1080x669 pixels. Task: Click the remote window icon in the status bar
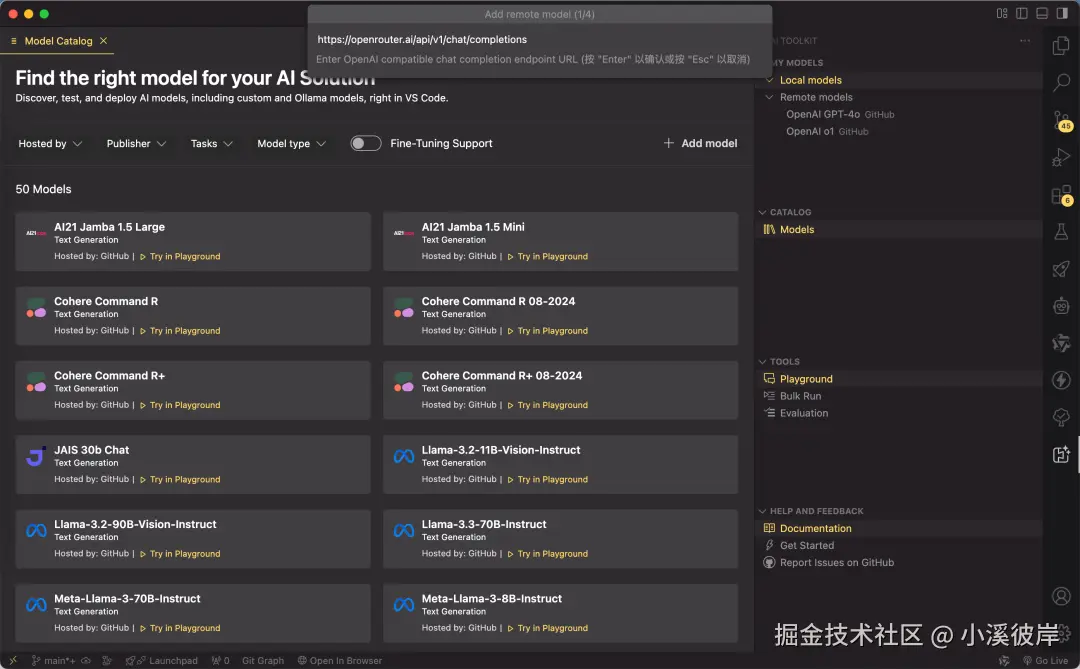coord(12,660)
